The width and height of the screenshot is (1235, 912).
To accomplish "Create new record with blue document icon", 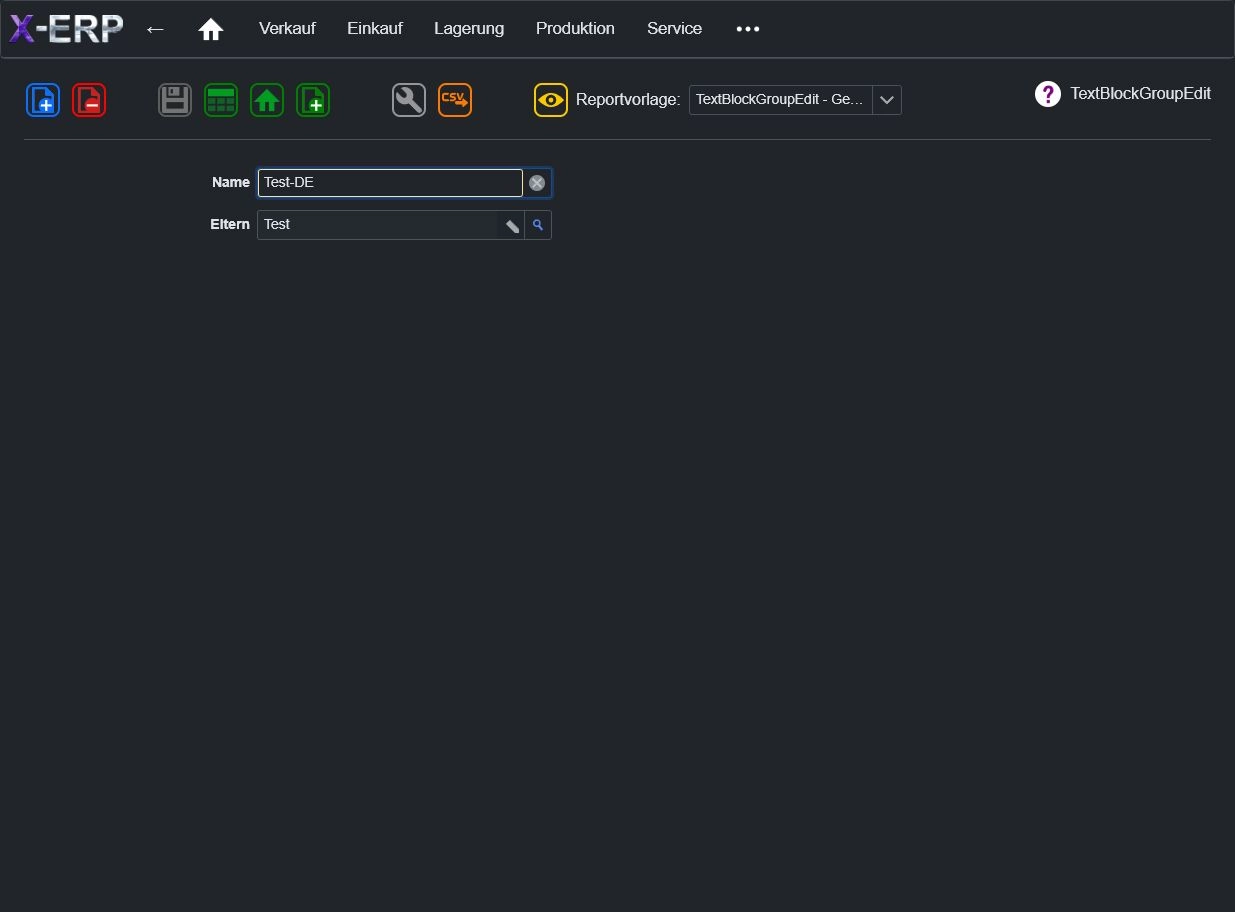I will click(x=43, y=100).
